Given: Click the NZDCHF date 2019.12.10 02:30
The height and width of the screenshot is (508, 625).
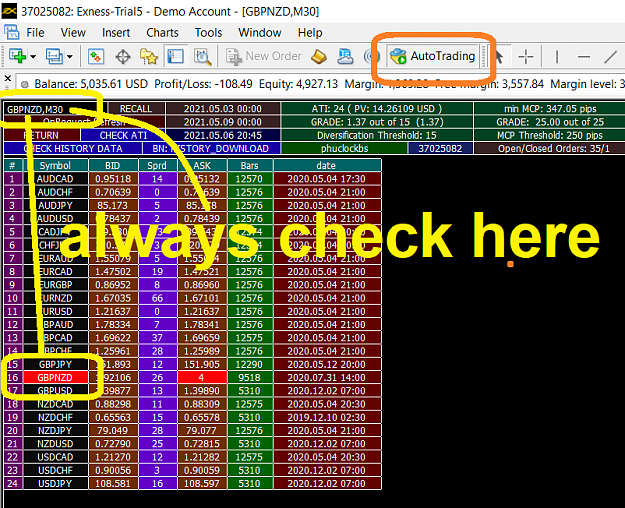Looking at the screenshot, I should coord(327,417).
